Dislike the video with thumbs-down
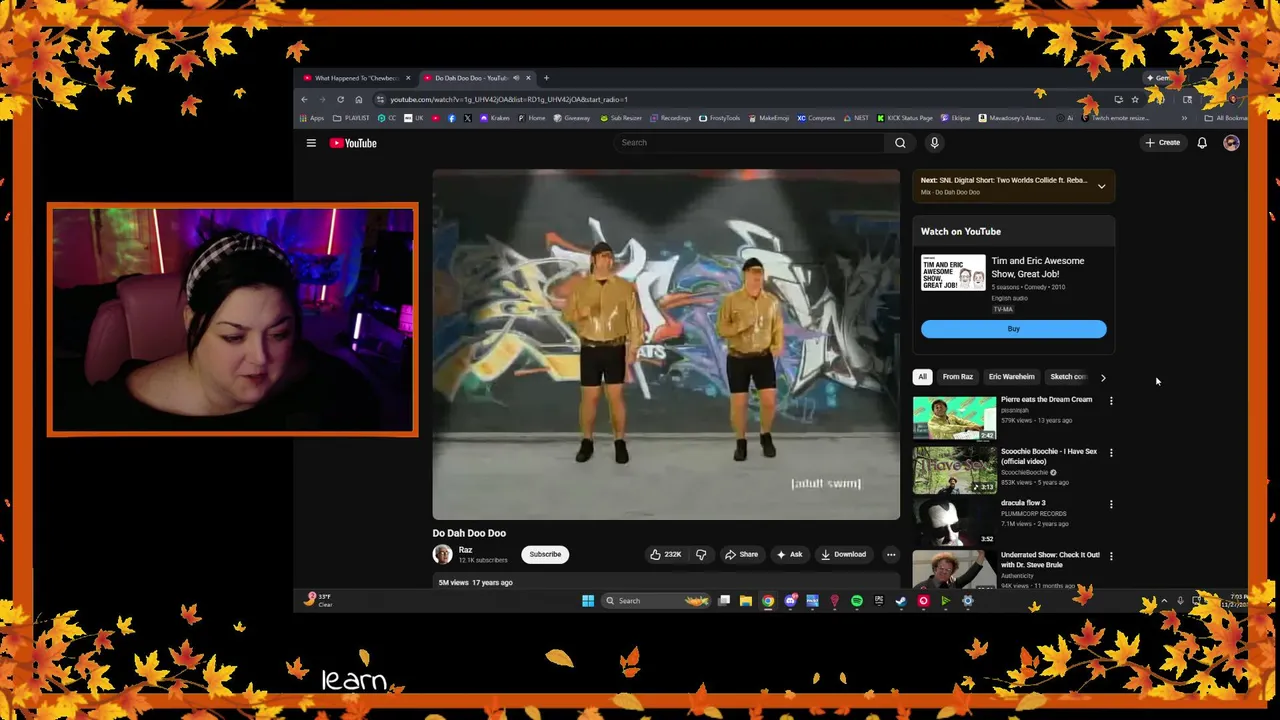This screenshot has height=720, width=1280. [x=701, y=554]
